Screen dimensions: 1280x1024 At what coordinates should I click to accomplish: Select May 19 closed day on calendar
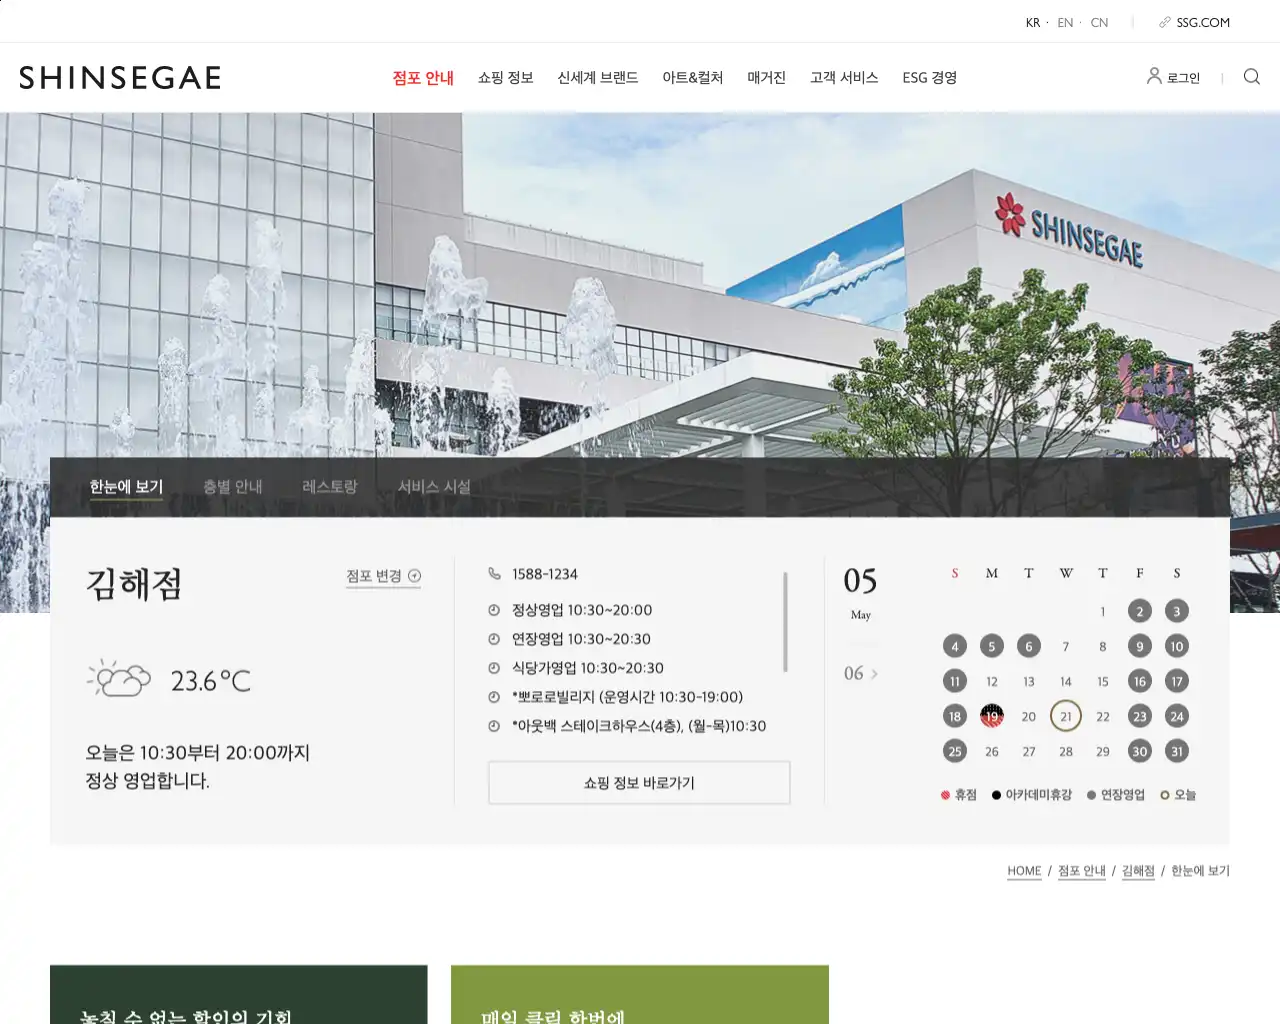(x=992, y=716)
